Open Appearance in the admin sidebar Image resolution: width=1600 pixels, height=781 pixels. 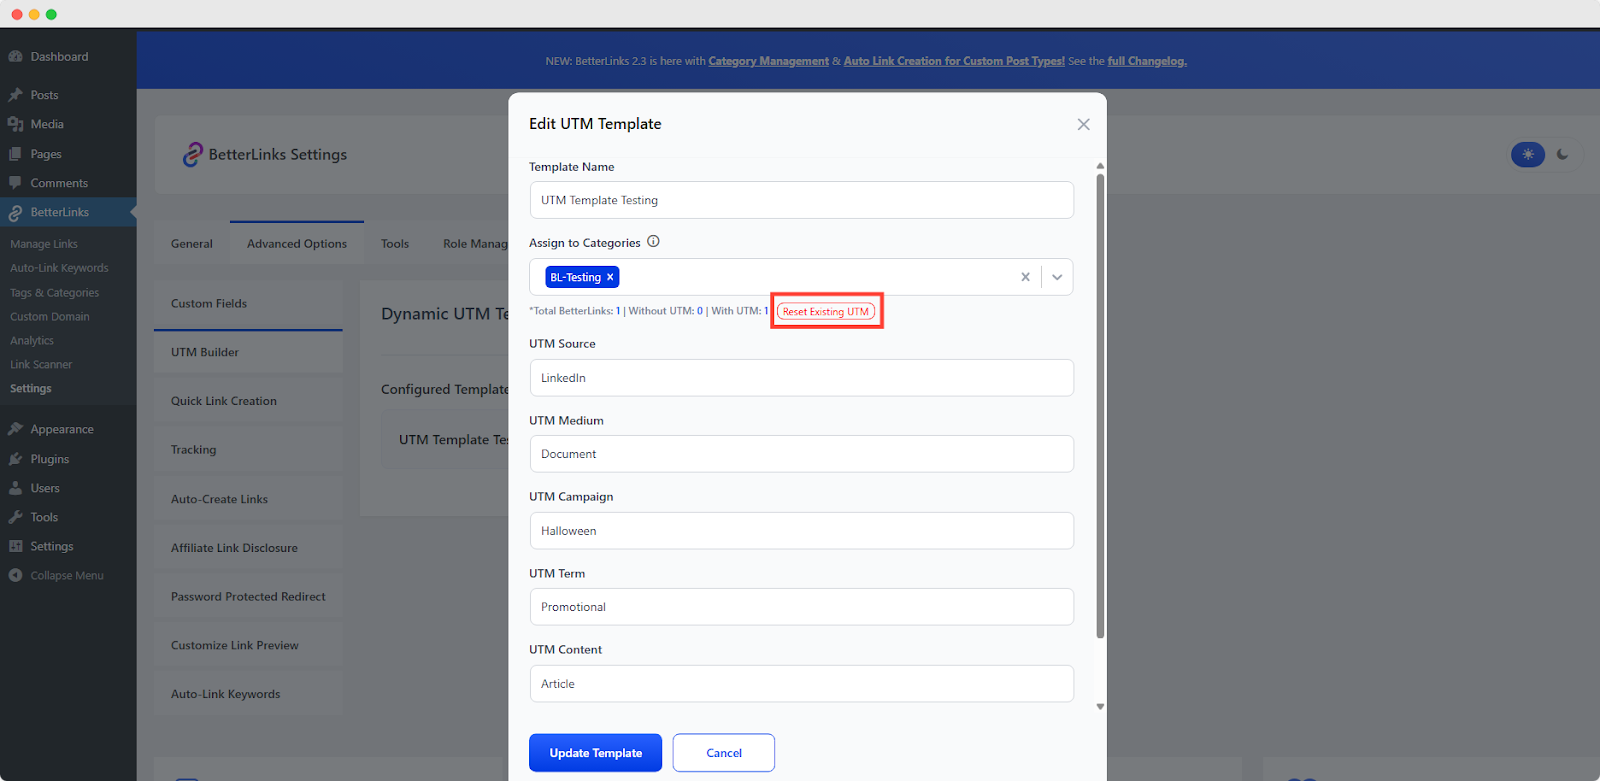(x=61, y=429)
